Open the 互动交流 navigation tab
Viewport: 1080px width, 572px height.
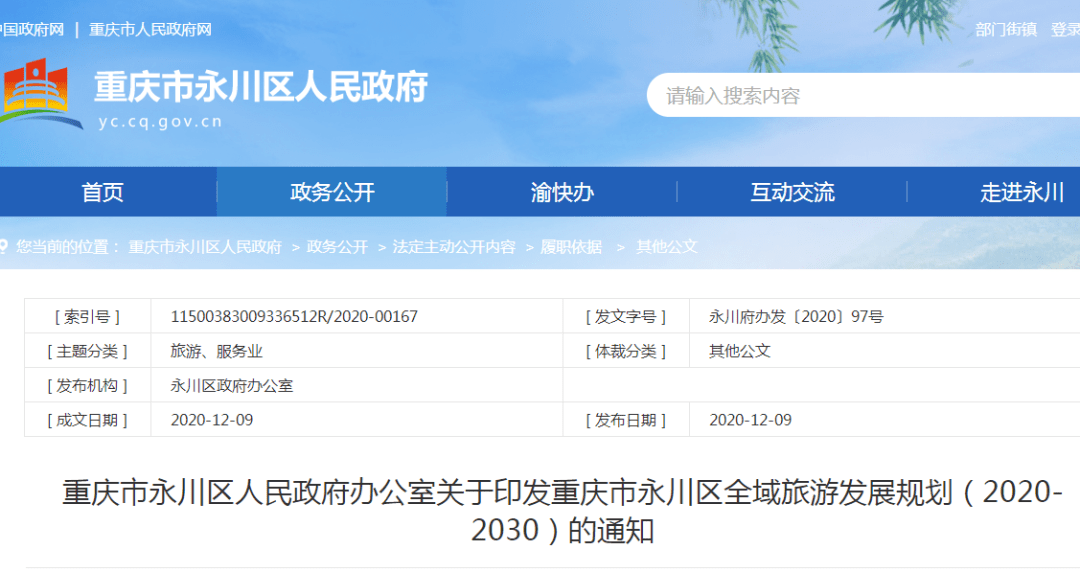pyautogui.click(x=792, y=192)
